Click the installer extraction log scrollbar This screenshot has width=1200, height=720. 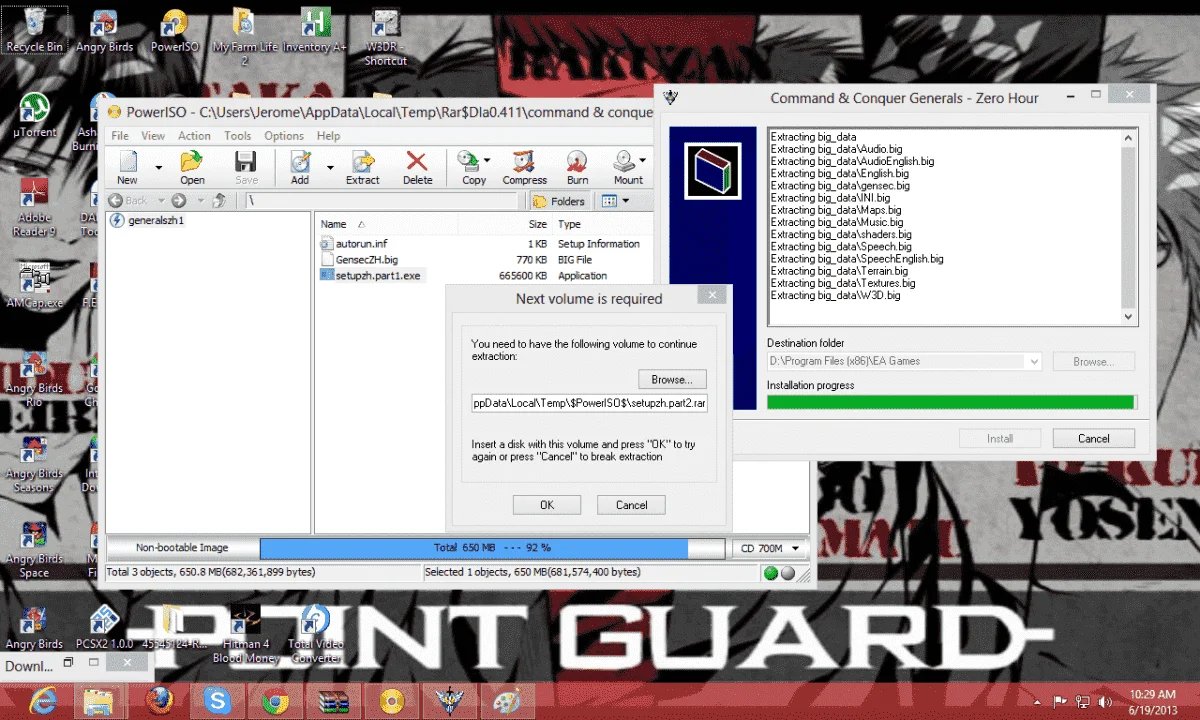1129,226
